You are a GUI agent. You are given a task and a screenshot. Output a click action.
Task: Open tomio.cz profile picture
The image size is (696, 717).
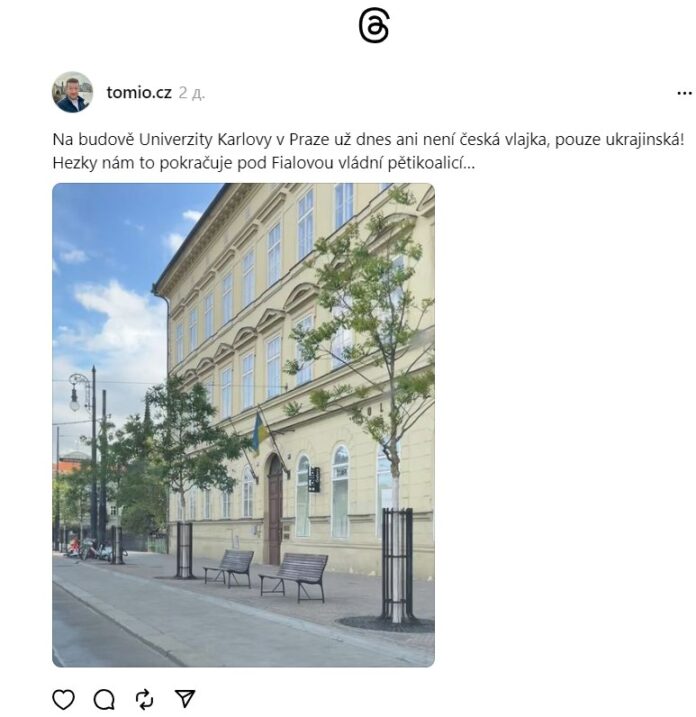pyautogui.click(x=72, y=92)
